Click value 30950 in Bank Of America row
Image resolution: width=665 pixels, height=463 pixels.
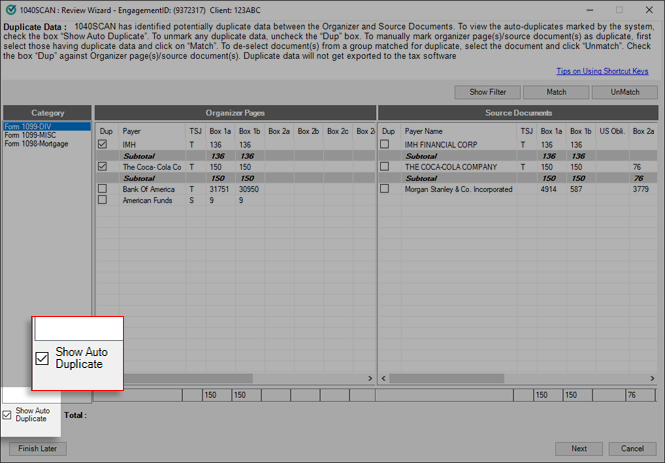coord(249,189)
